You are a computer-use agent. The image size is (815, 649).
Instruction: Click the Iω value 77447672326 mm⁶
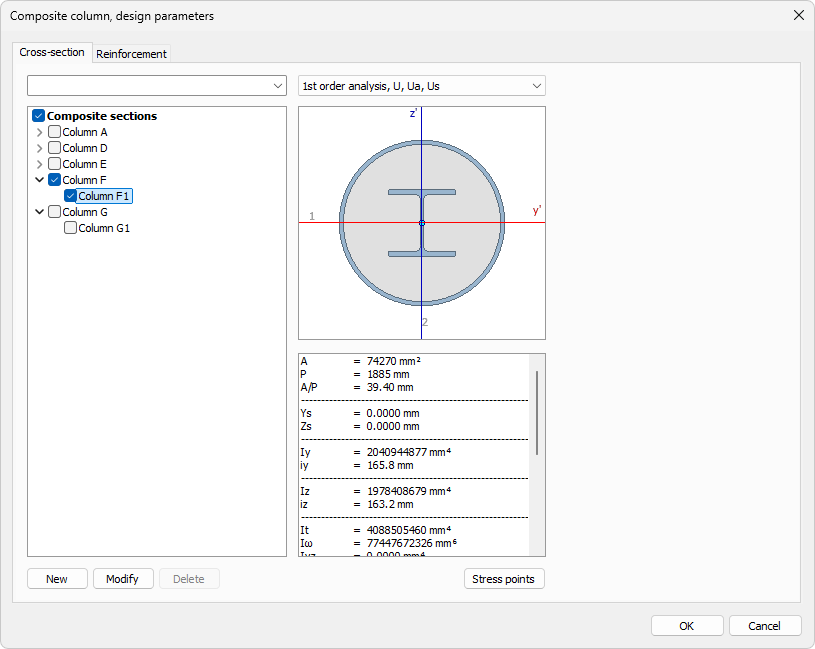tap(412, 543)
